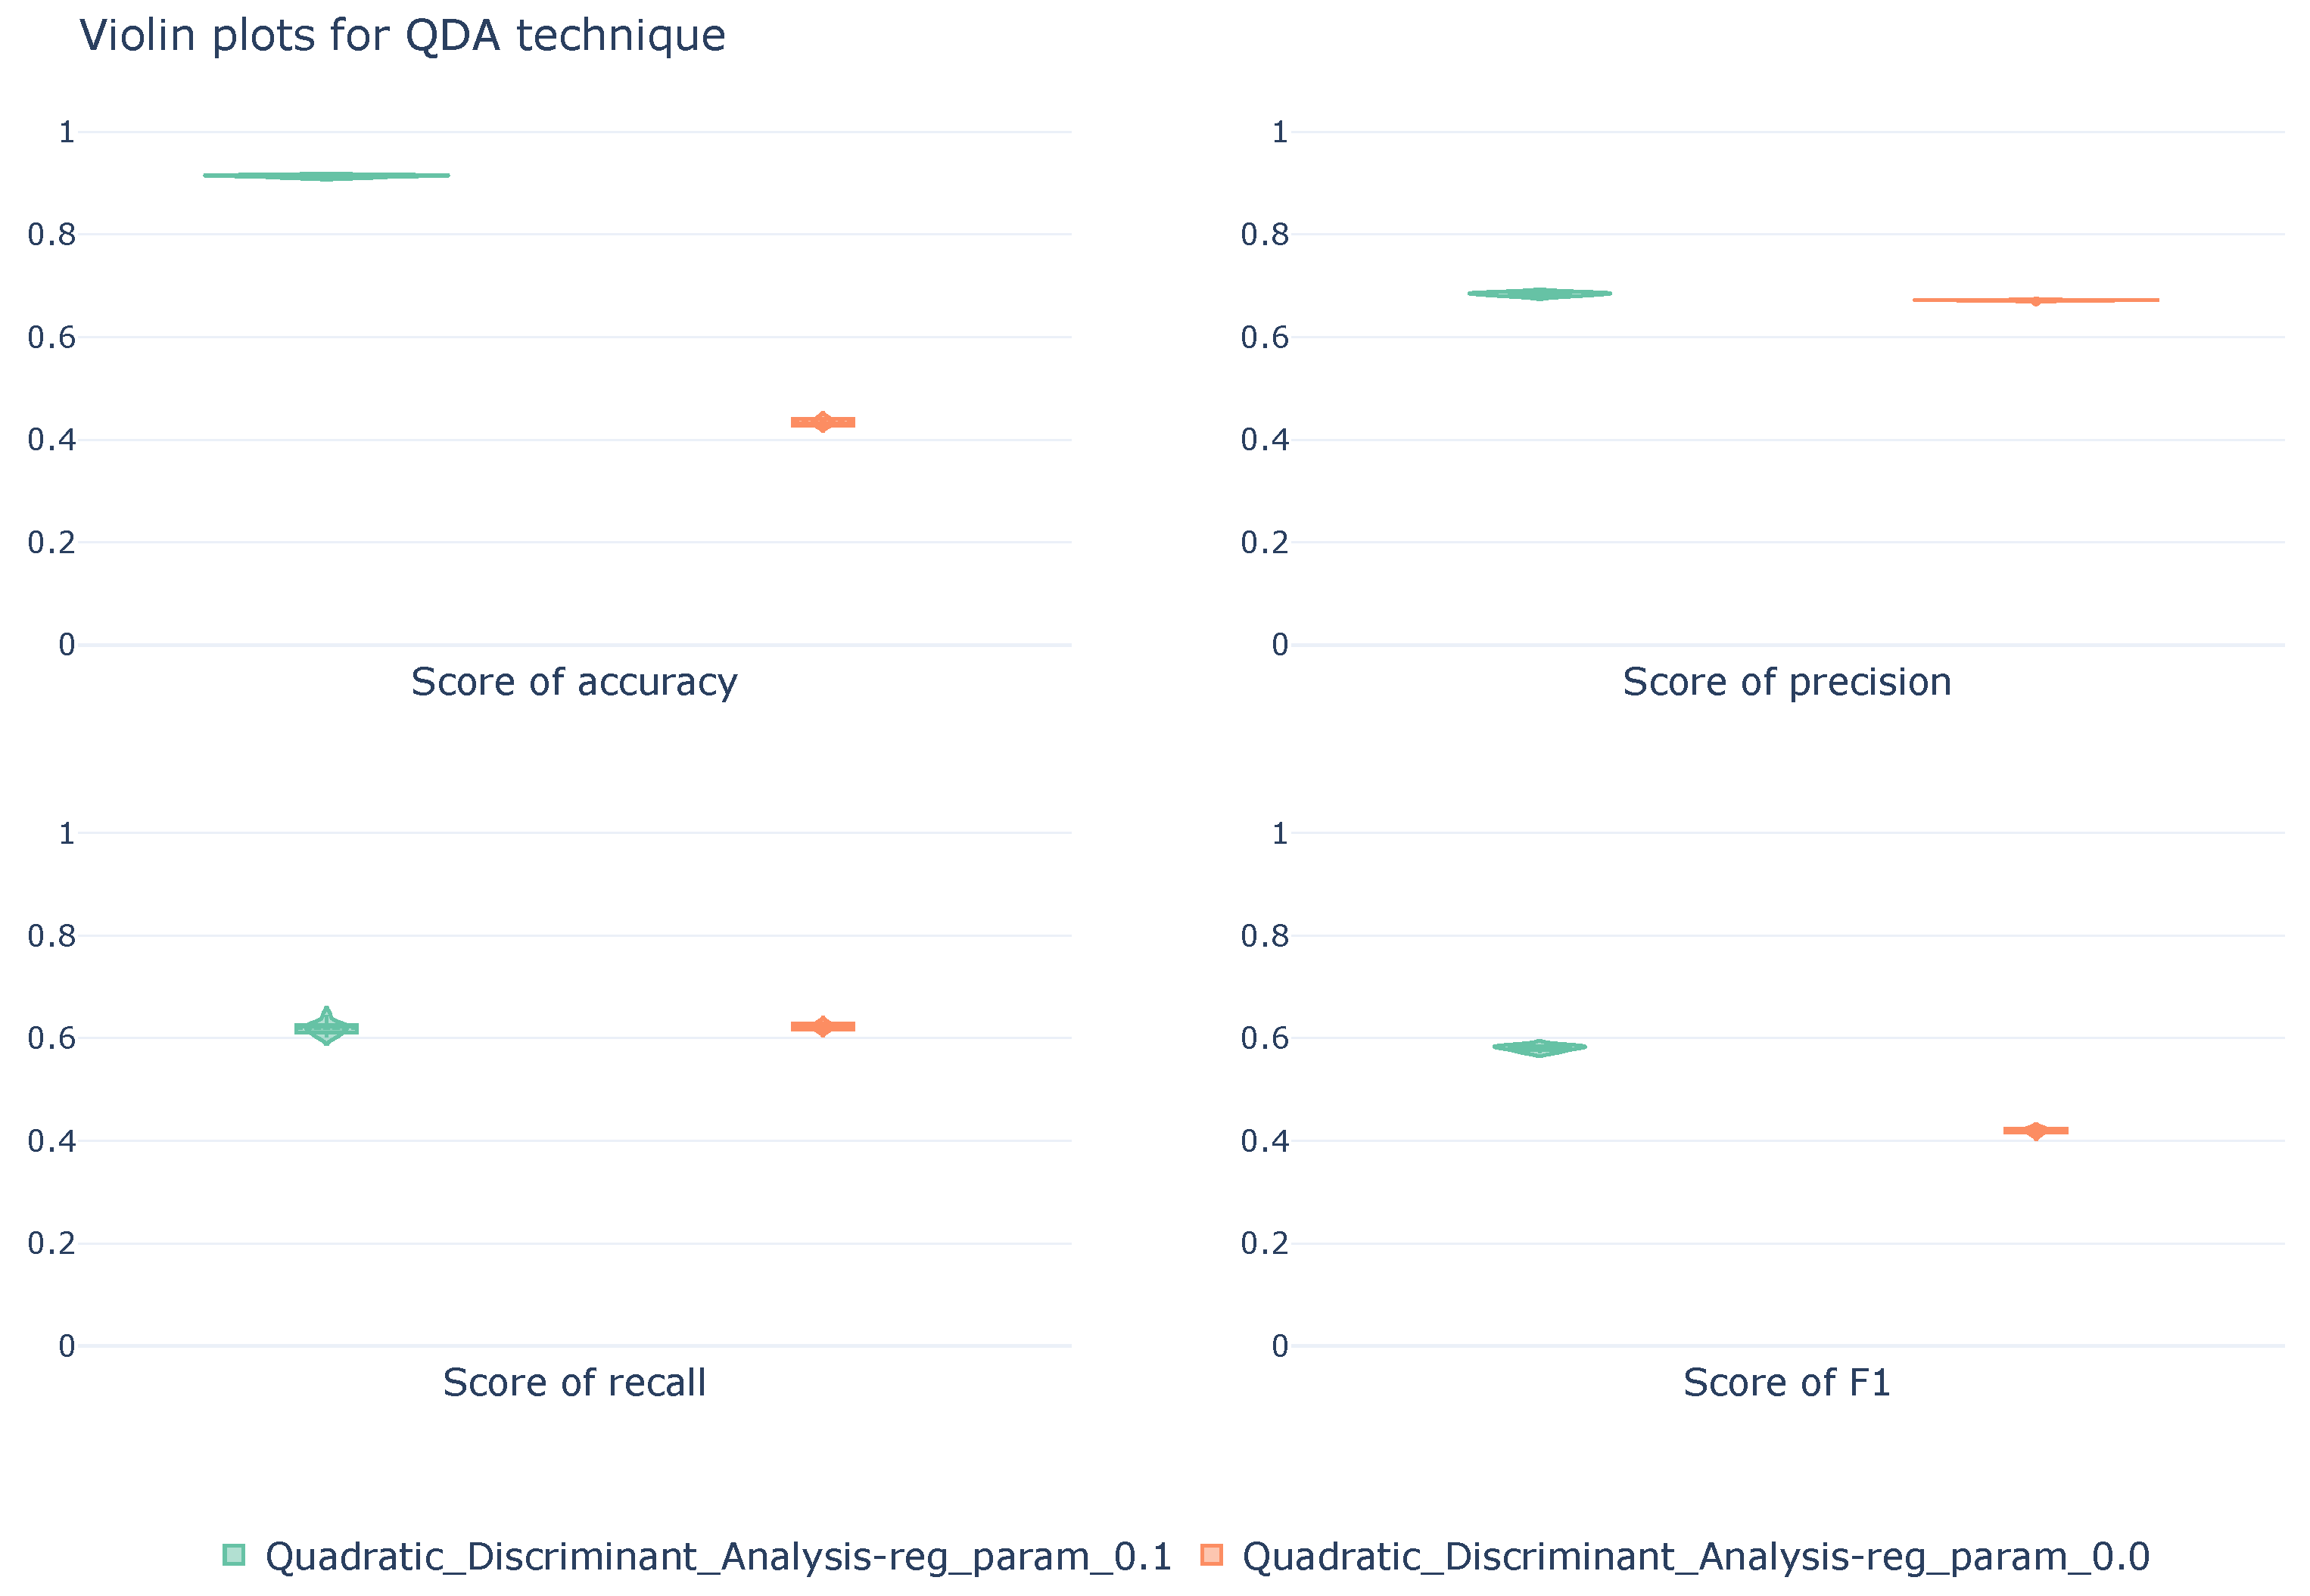Click the 0.4 tick label on the recall plot
Image resolution: width=2310 pixels, height=1596 pixels.
pyautogui.click(x=52, y=1141)
